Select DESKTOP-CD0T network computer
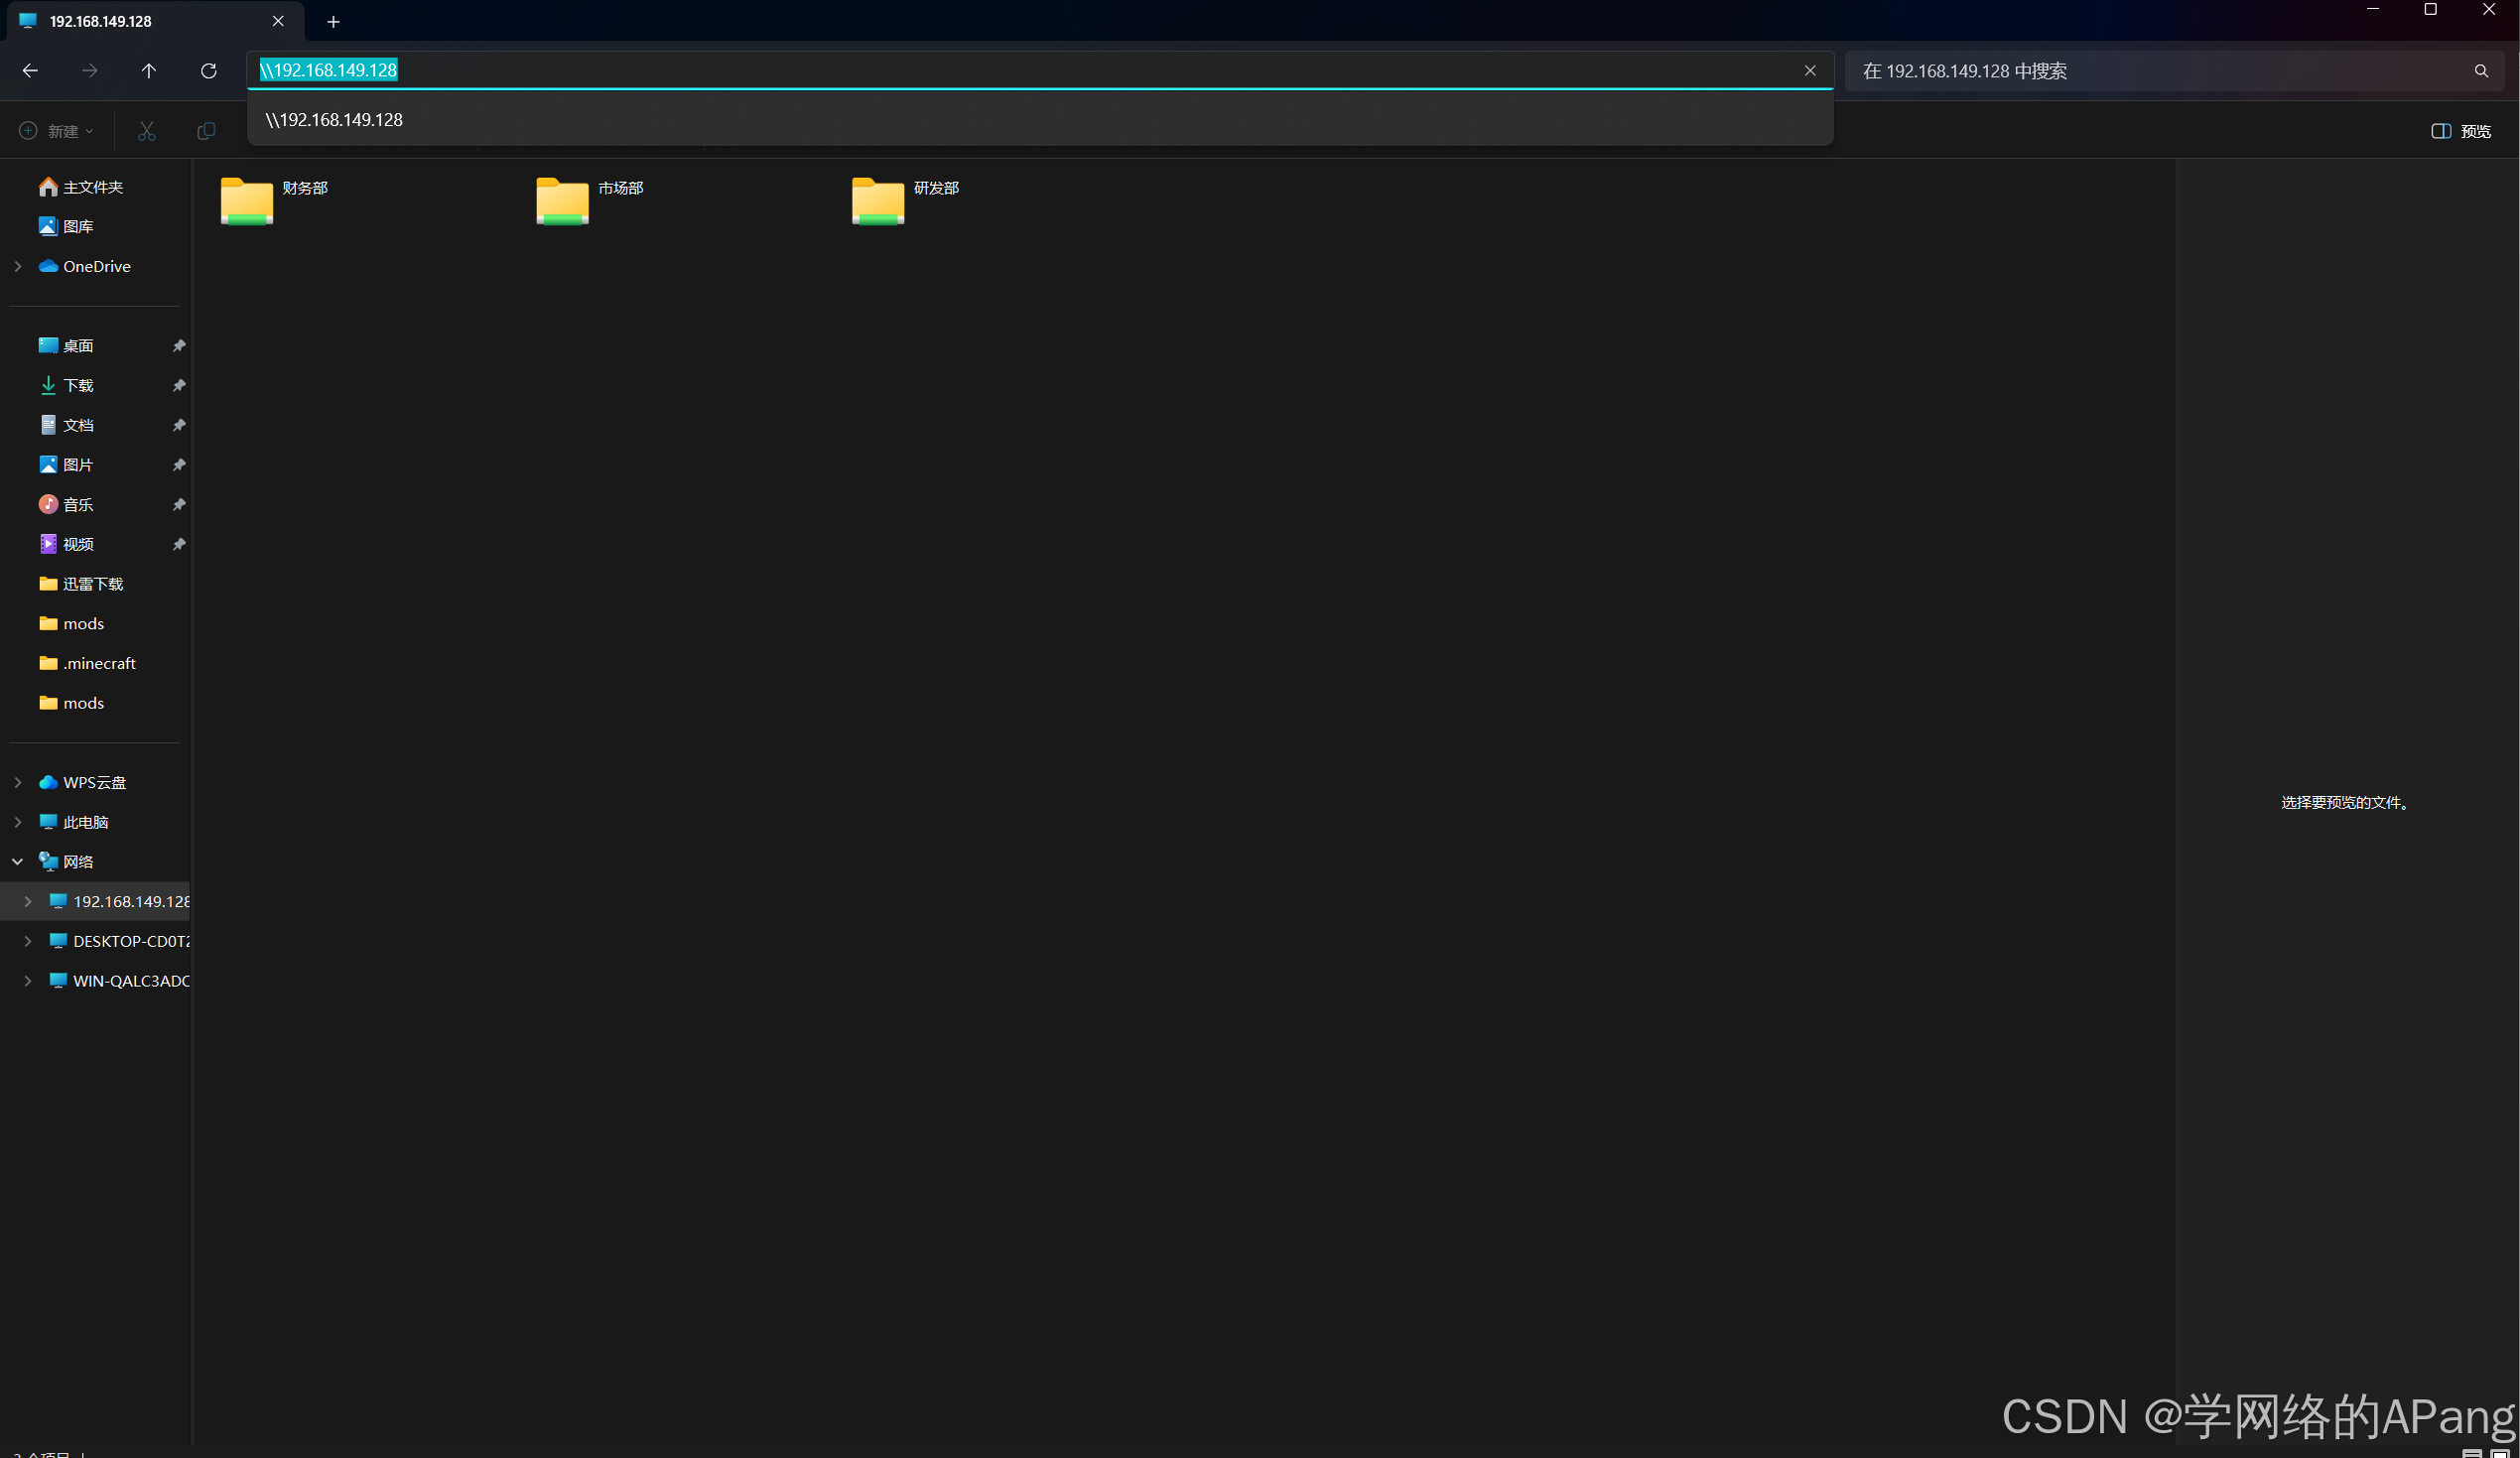This screenshot has height=1458, width=2520. point(130,941)
